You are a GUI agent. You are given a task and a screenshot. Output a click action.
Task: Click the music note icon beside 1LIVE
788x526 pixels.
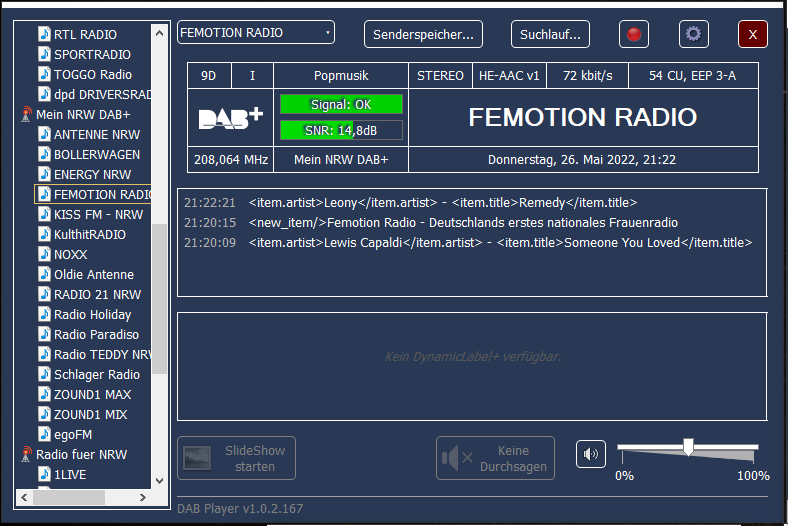(x=44, y=475)
